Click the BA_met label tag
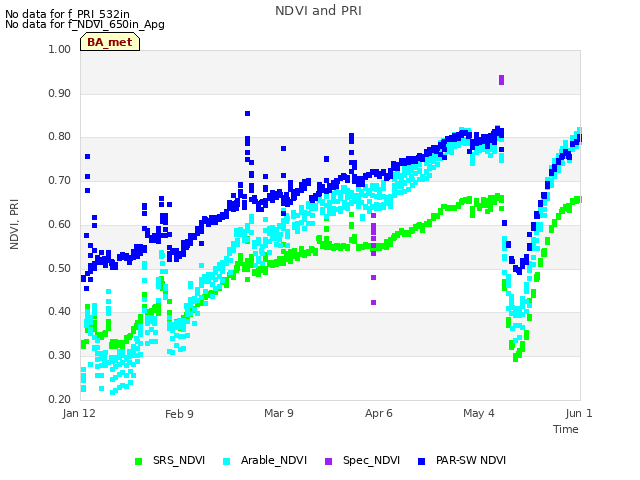Screen dimensions: 640x480 pyautogui.click(x=110, y=42)
